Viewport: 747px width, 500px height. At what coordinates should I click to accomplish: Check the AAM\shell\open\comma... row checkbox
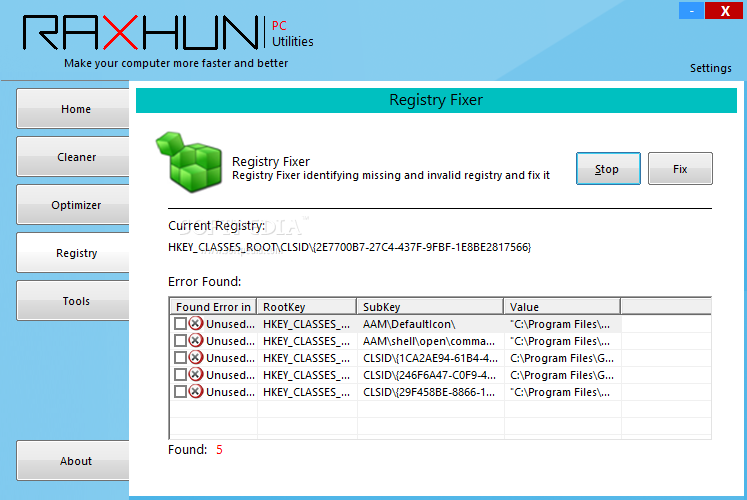tap(180, 341)
